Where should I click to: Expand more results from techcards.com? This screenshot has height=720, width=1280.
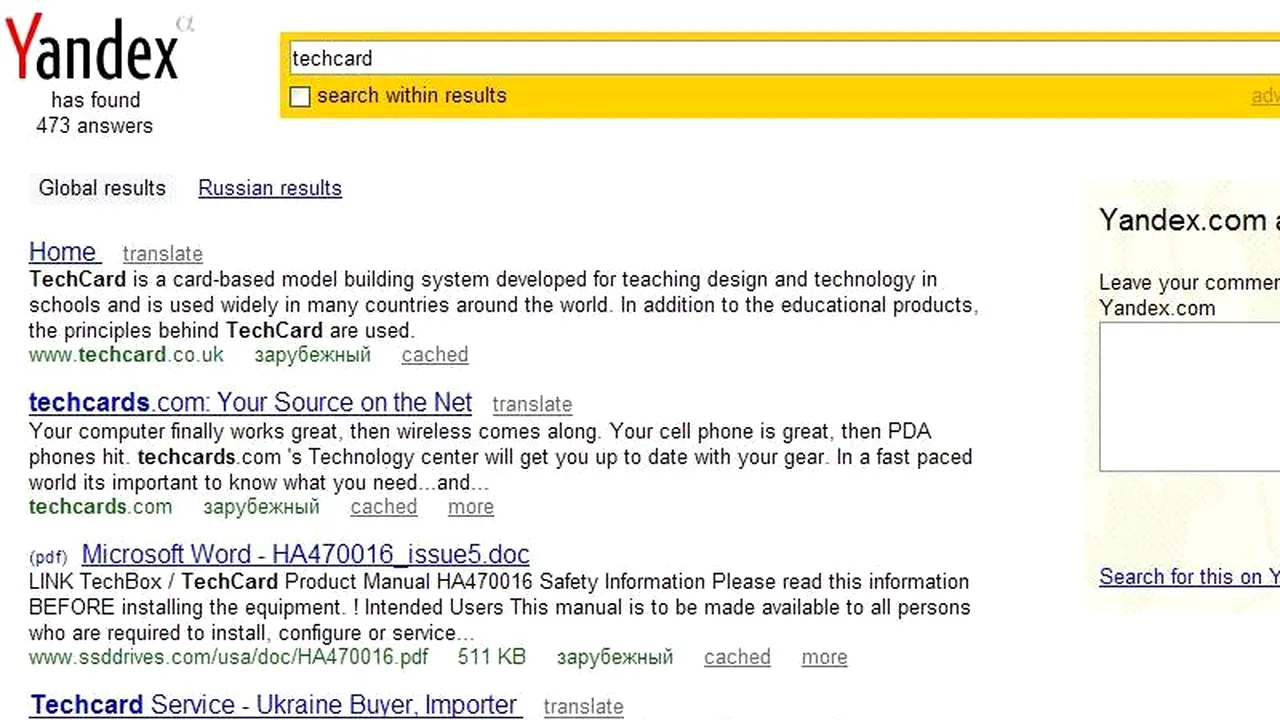click(x=470, y=507)
